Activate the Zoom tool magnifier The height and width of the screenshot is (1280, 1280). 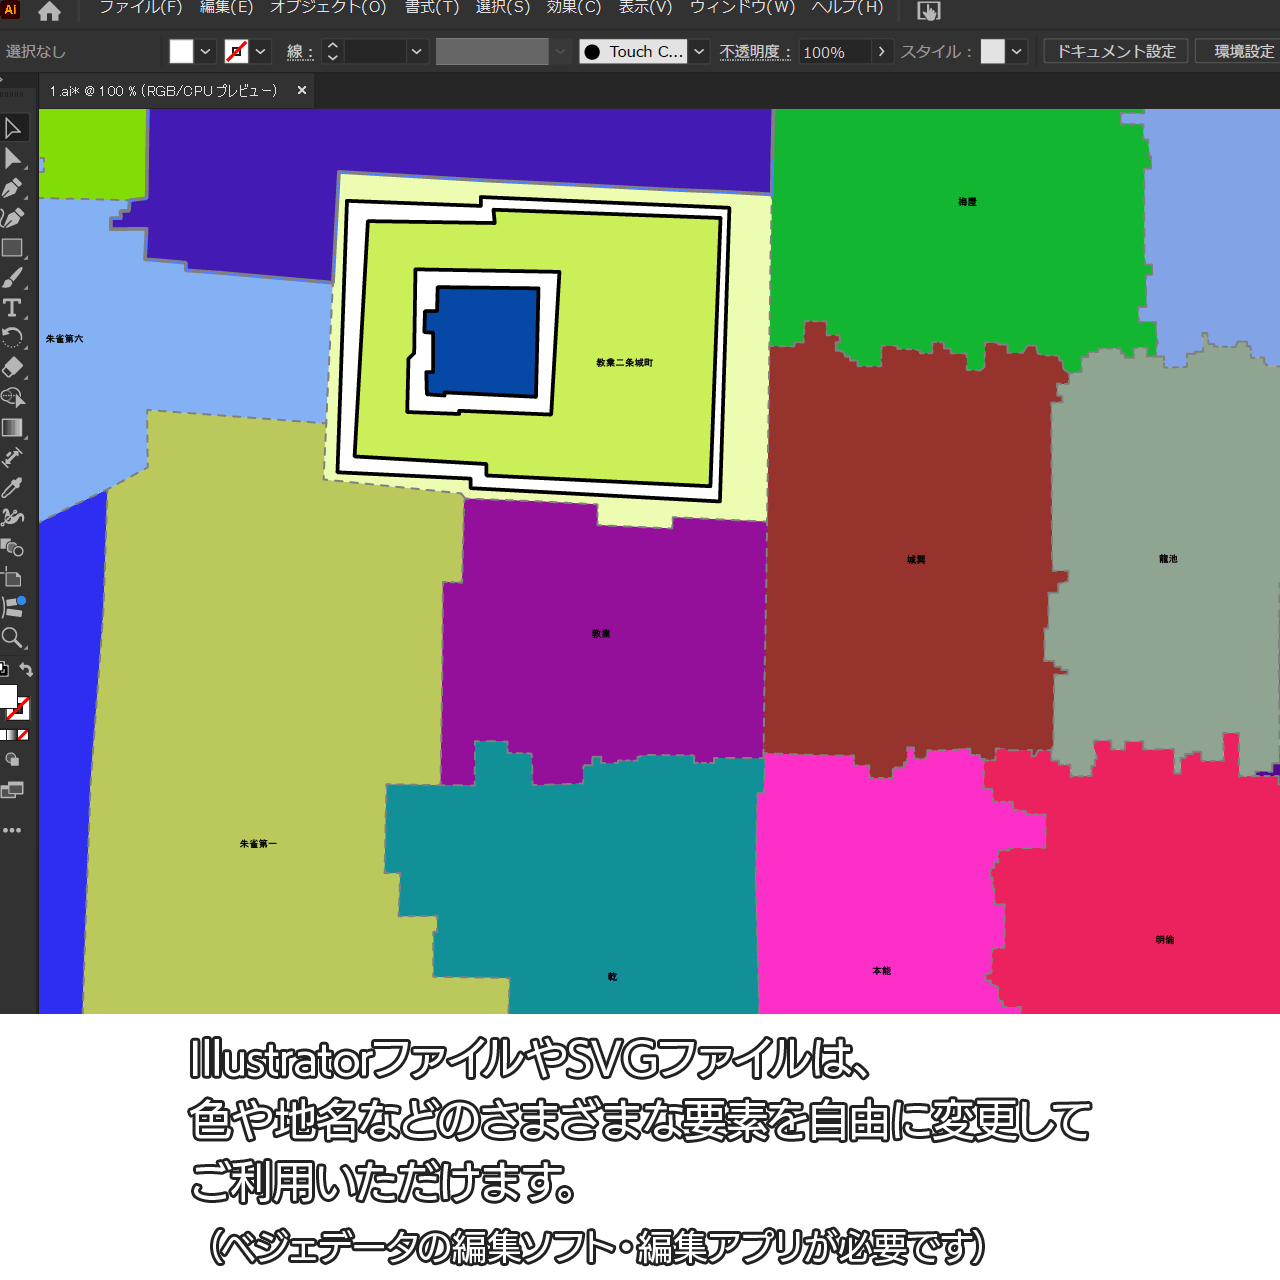(x=13, y=638)
